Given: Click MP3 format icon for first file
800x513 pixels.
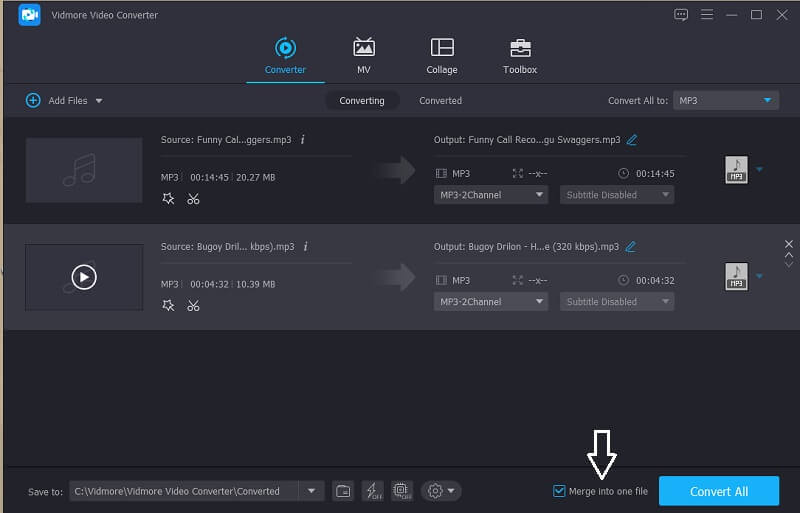Looking at the screenshot, I should [x=736, y=170].
